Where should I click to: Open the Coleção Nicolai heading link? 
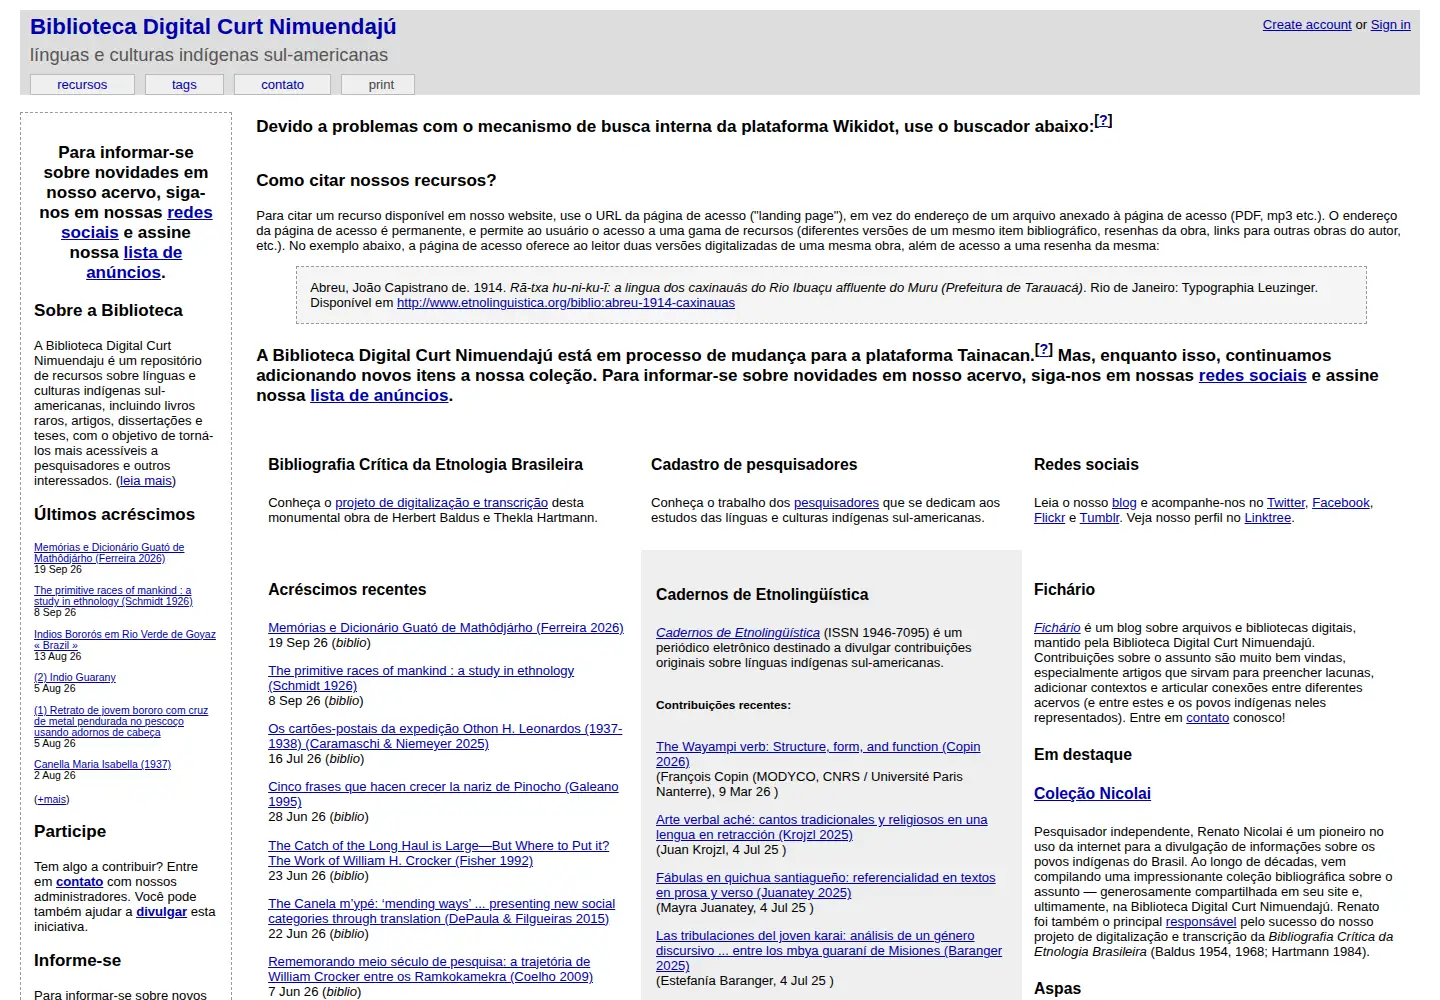tap(1092, 794)
